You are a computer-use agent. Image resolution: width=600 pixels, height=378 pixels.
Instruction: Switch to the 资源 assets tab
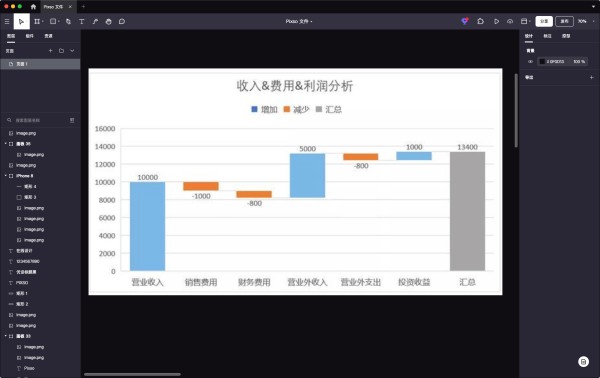click(x=48, y=36)
